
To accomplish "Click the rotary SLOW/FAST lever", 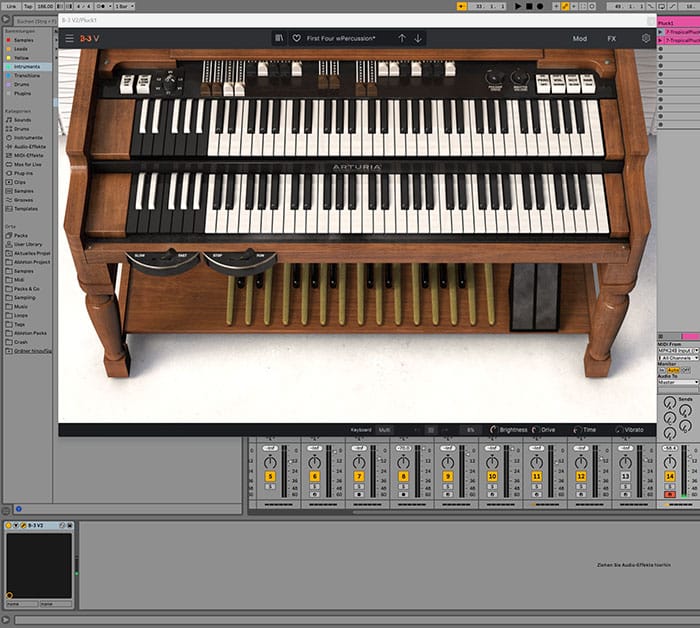I will pyautogui.click(x=169, y=256).
